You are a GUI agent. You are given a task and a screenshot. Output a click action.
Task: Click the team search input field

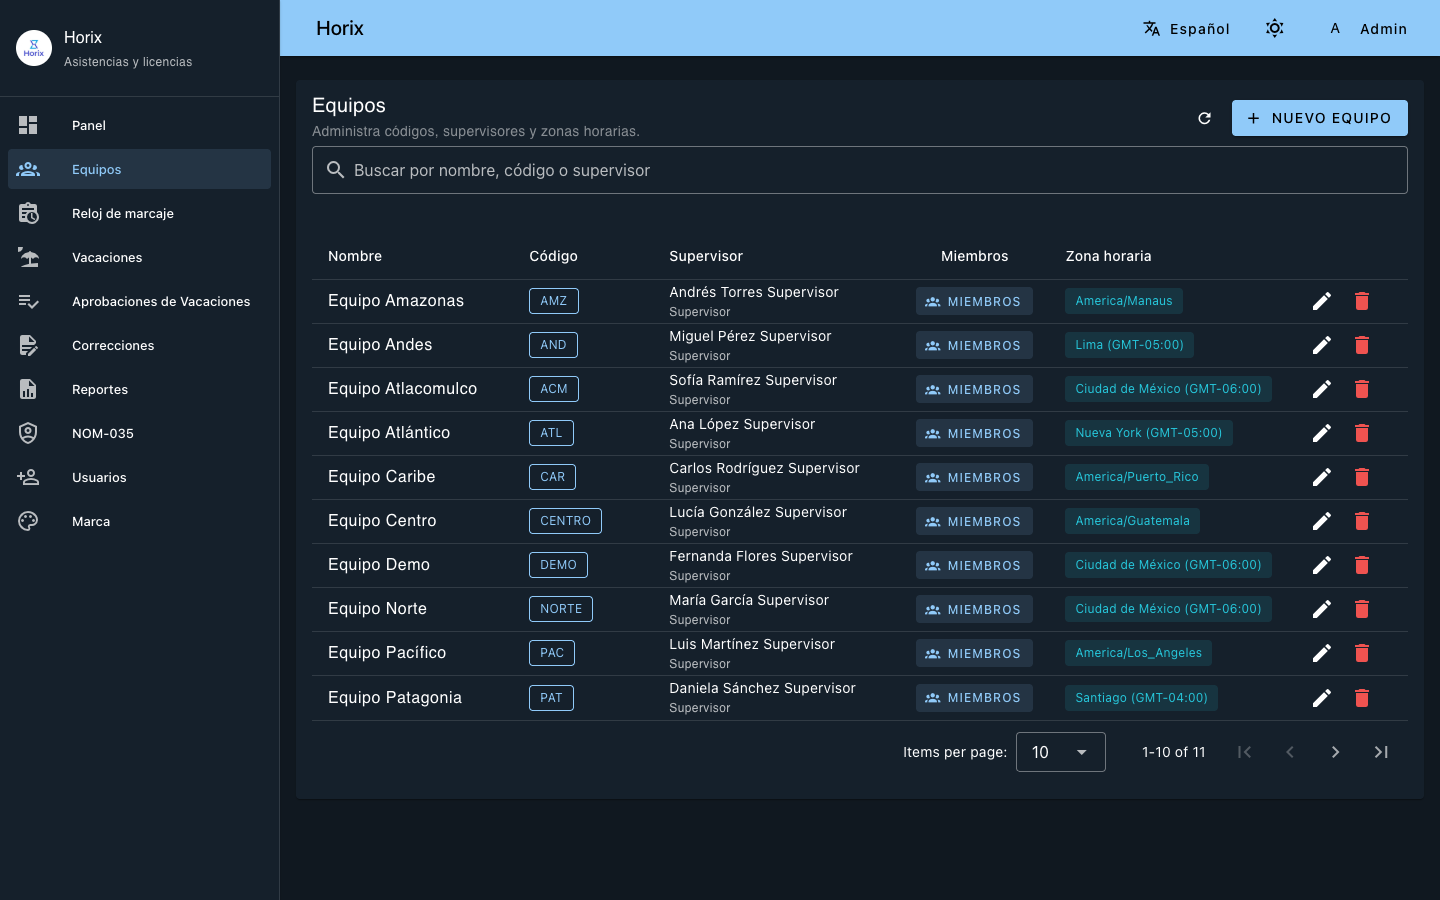pyautogui.click(x=860, y=170)
